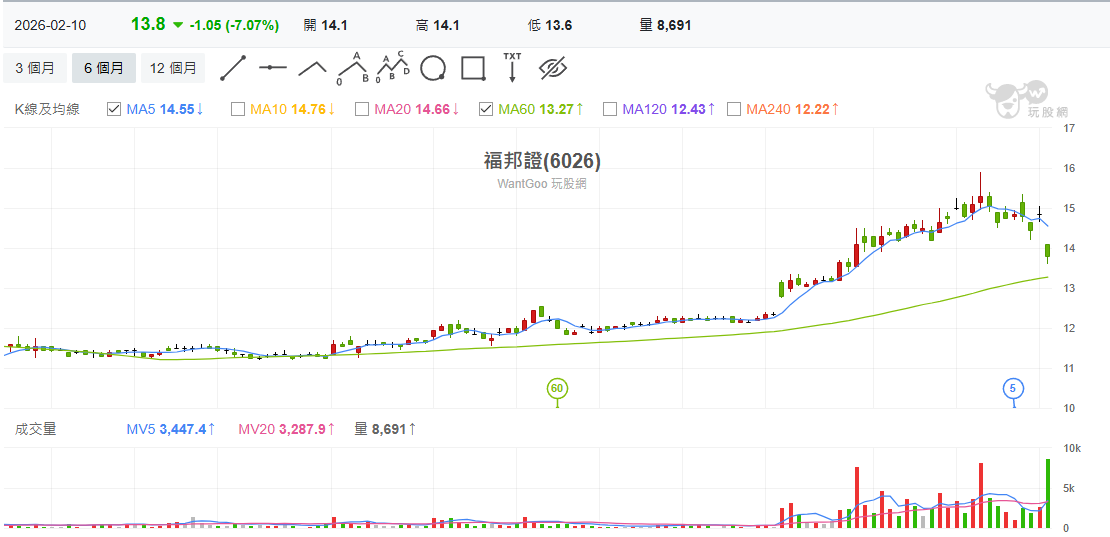Uncheck the MA5 moving average checkbox
The height and width of the screenshot is (537, 1110).
114,109
